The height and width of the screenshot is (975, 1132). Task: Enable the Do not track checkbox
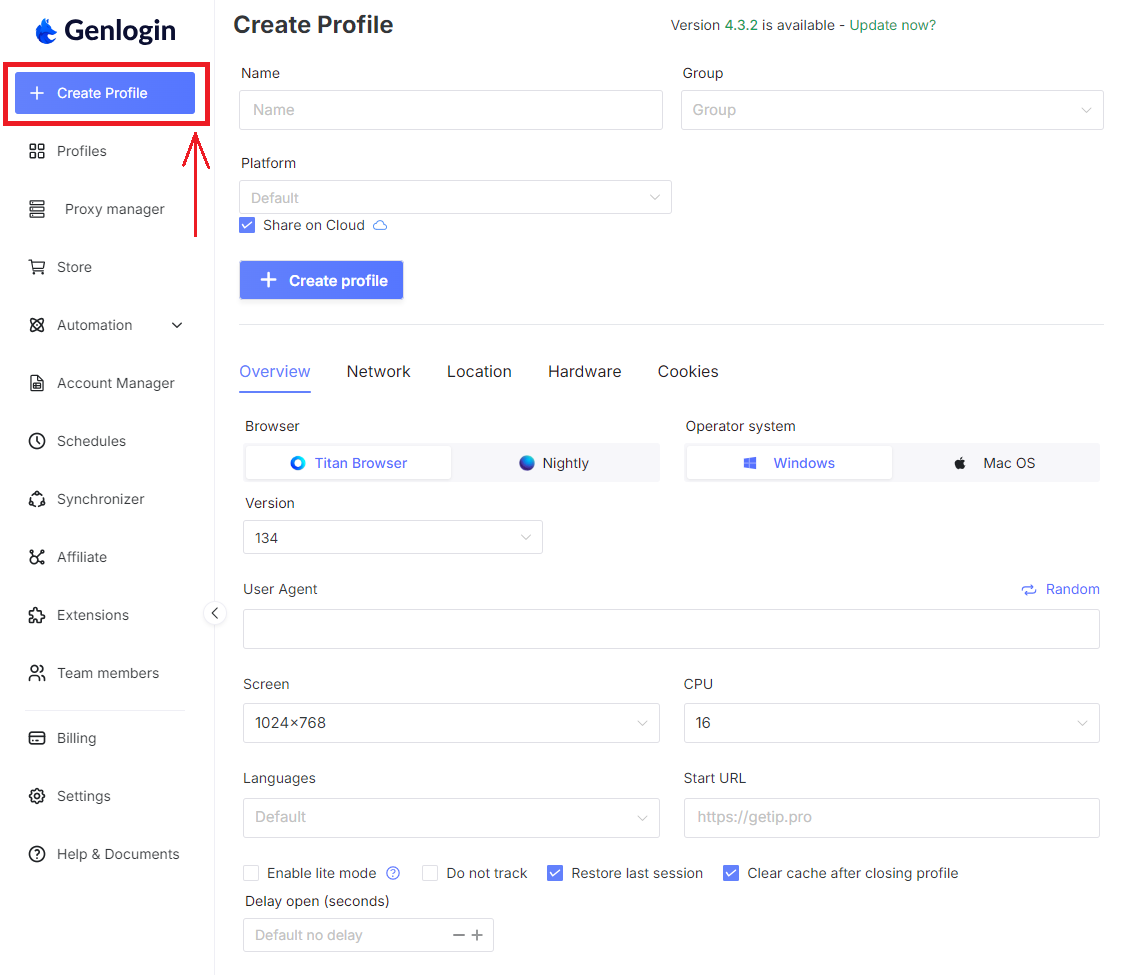(x=430, y=873)
